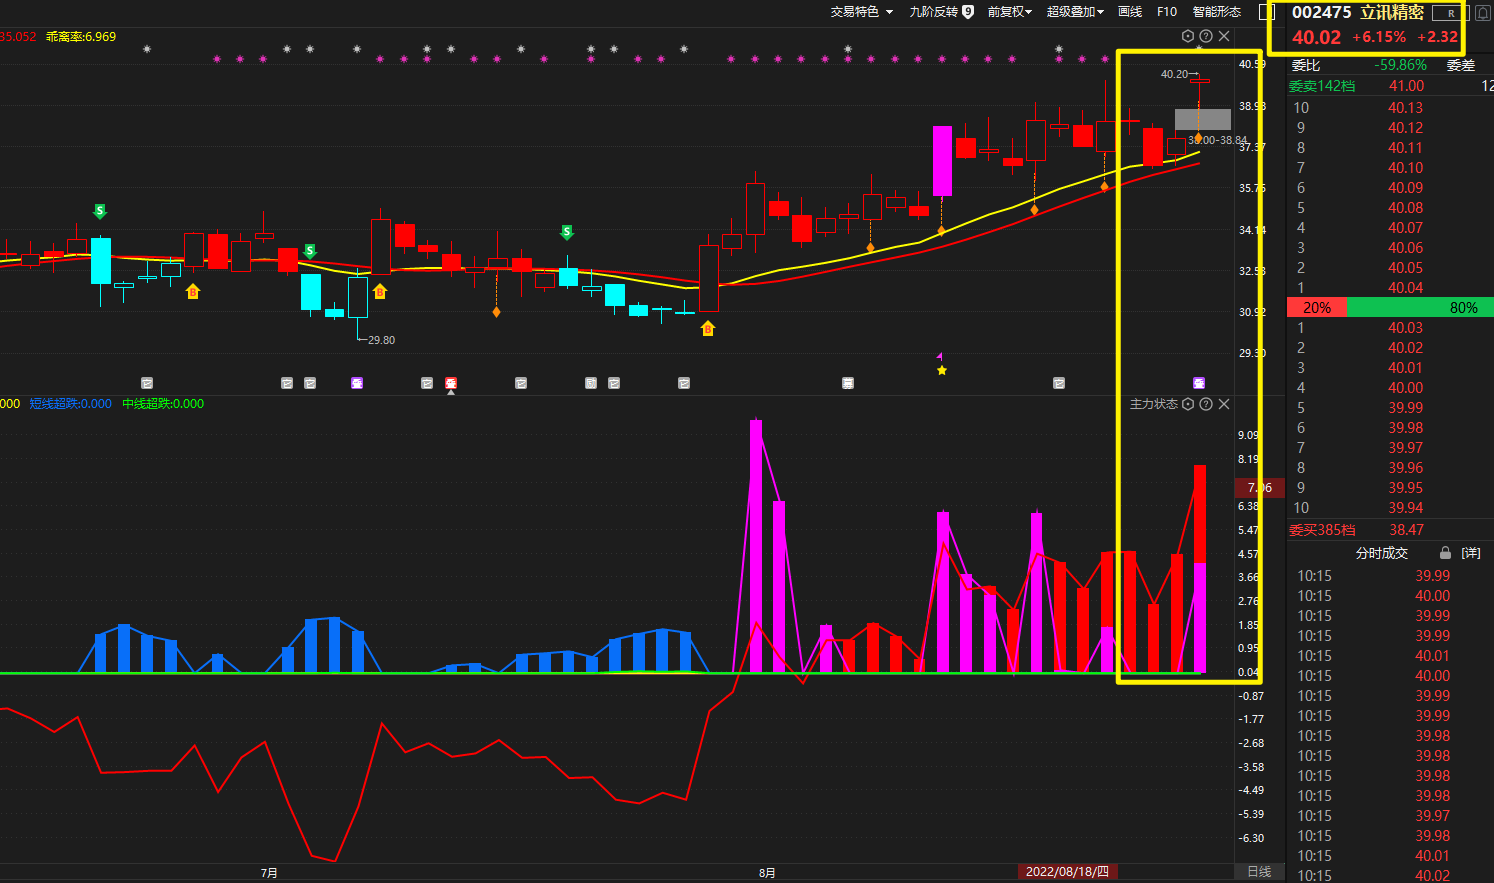Select sell level 1 price 40.04

click(x=1405, y=288)
